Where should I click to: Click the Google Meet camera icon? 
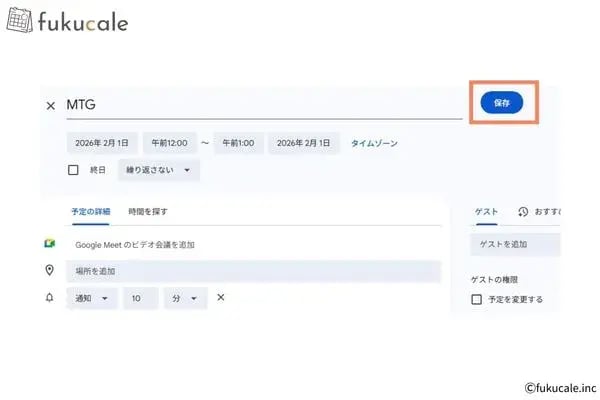[x=48, y=244]
